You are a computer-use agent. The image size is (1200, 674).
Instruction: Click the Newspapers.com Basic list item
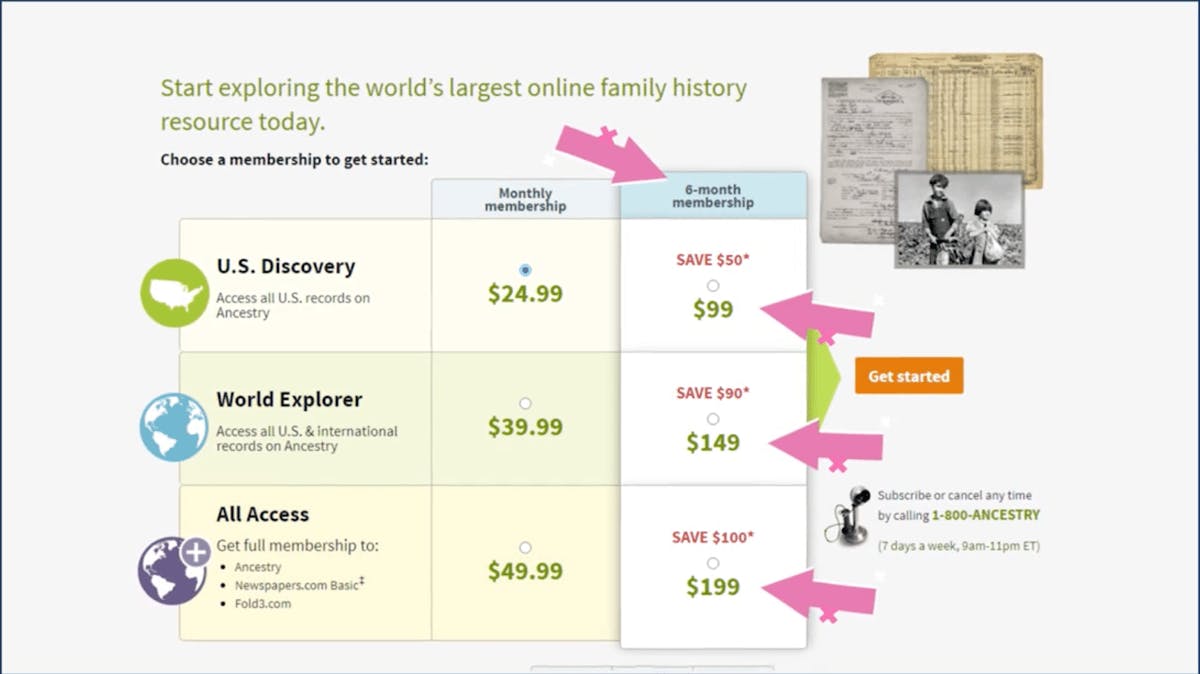(x=296, y=585)
